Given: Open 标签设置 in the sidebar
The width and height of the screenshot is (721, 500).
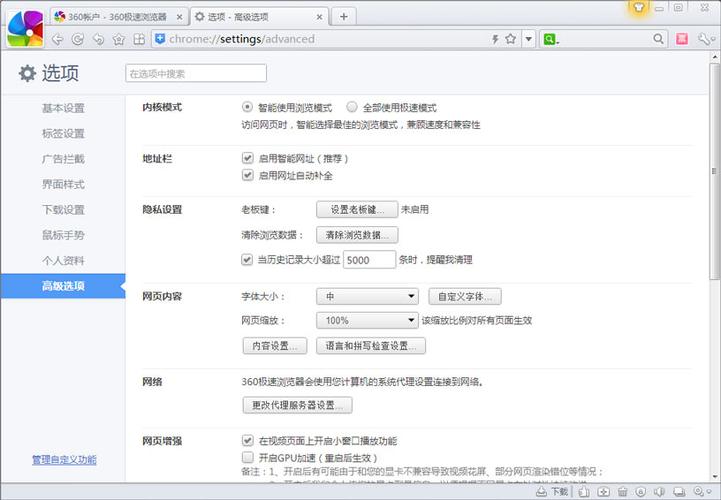Looking at the screenshot, I should pos(63,133).
